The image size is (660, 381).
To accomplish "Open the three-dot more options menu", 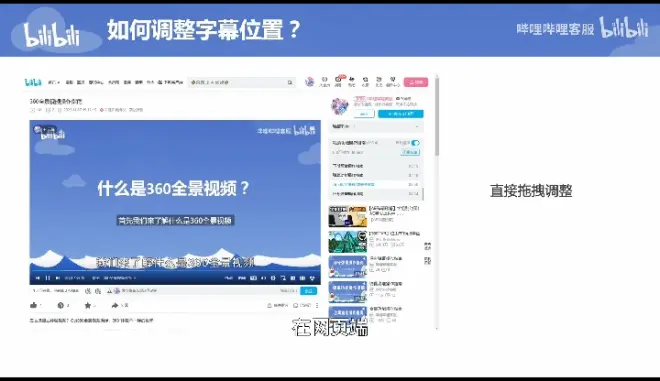I will click(x=317, y=305).
